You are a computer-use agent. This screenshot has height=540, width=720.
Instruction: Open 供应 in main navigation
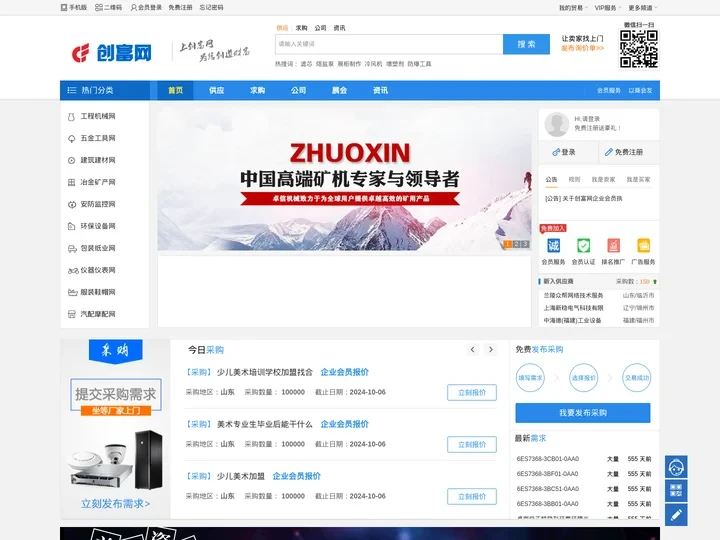pyautogui.click(x=216, y=90)
